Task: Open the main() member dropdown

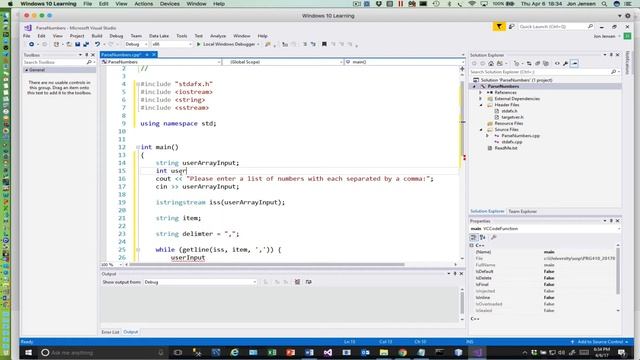Action: point(404,62)
